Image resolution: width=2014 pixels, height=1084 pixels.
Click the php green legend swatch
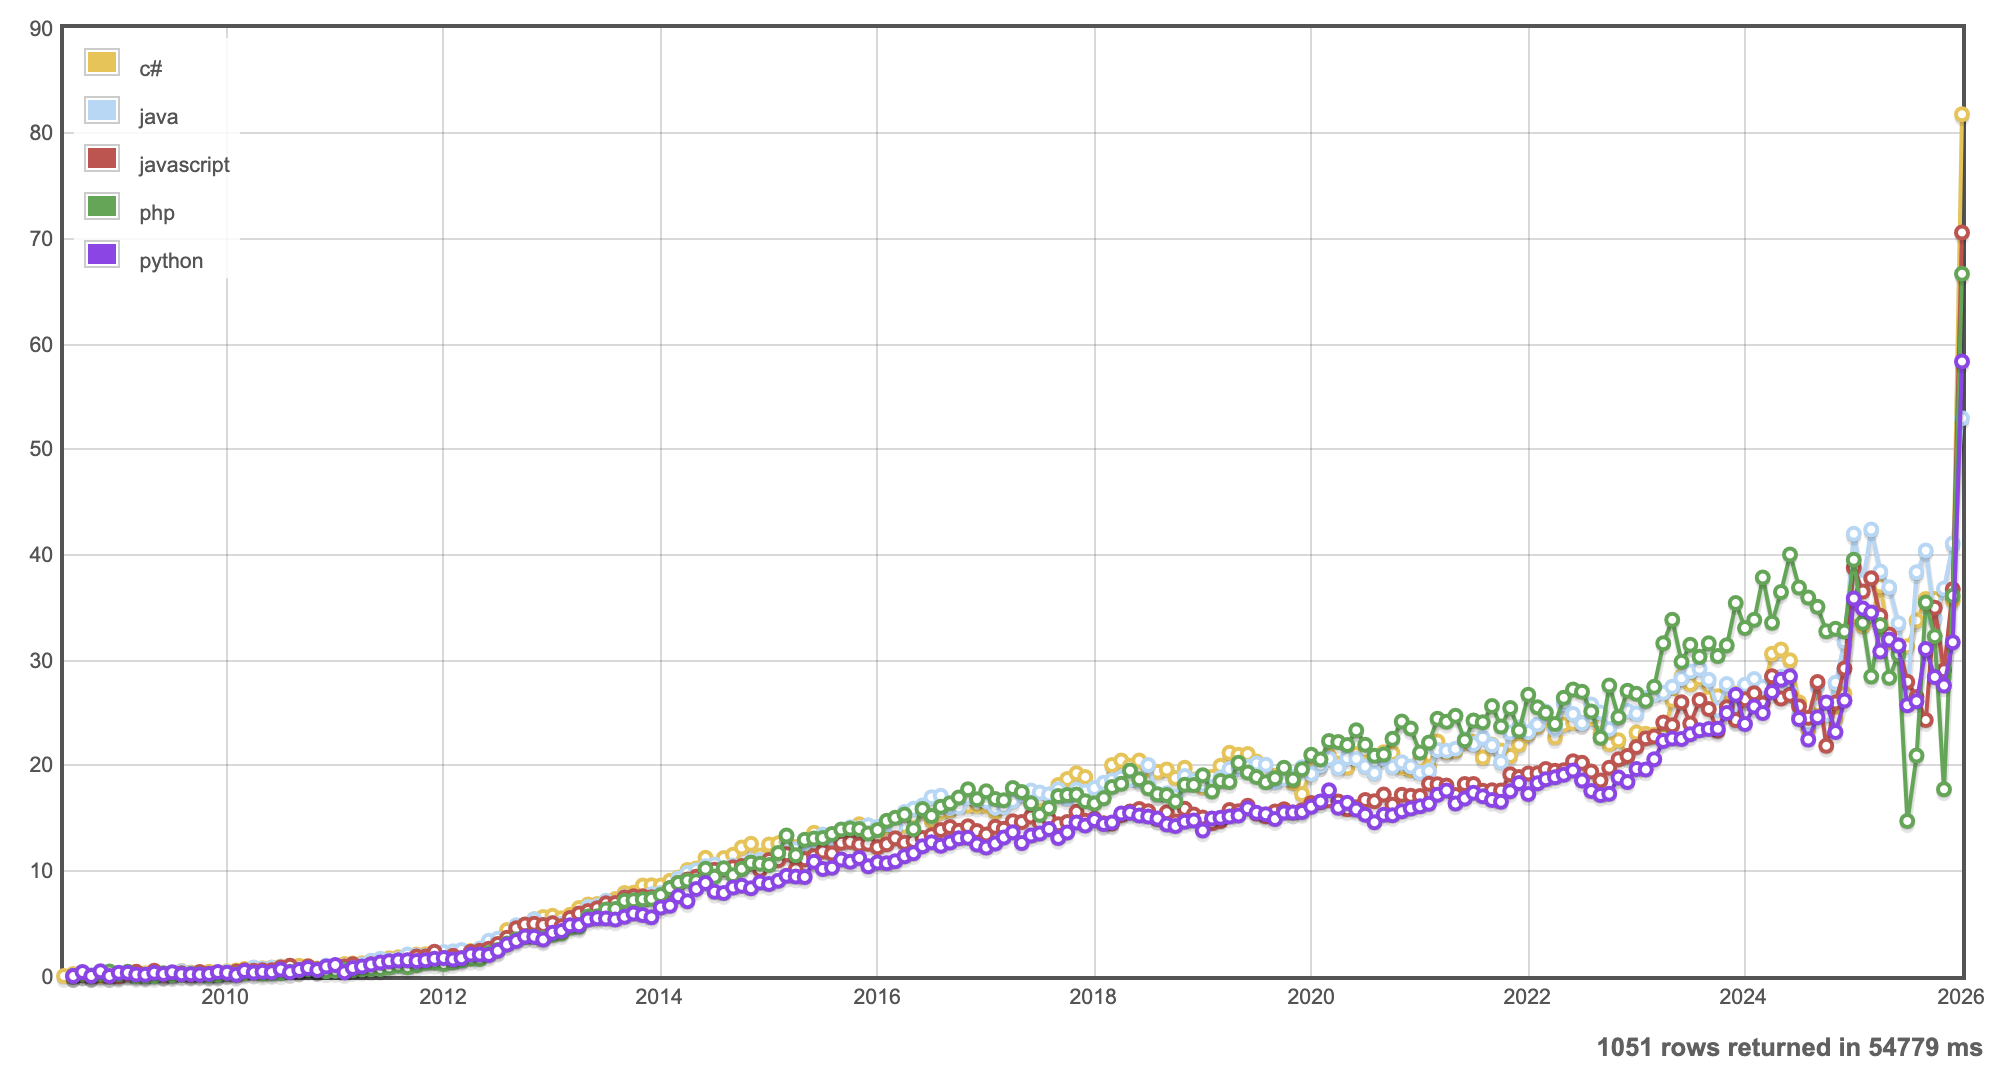102,207
